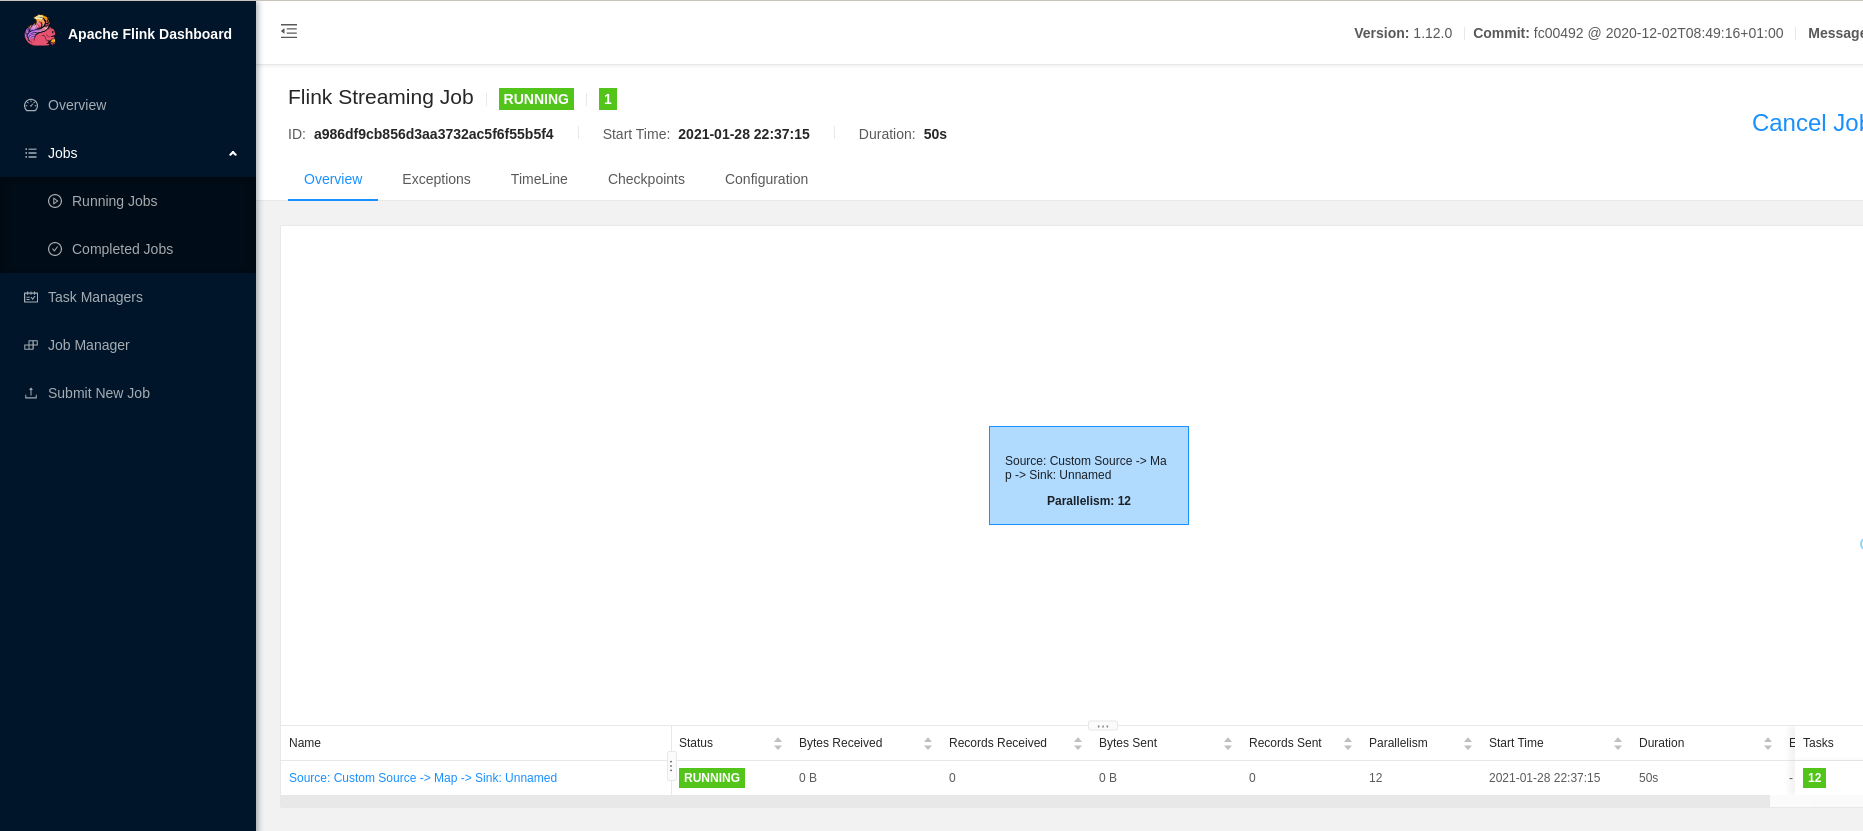1863x831 pixels.
Task: Click the Version: 1.12.0 text
Action: point(1403,33)
